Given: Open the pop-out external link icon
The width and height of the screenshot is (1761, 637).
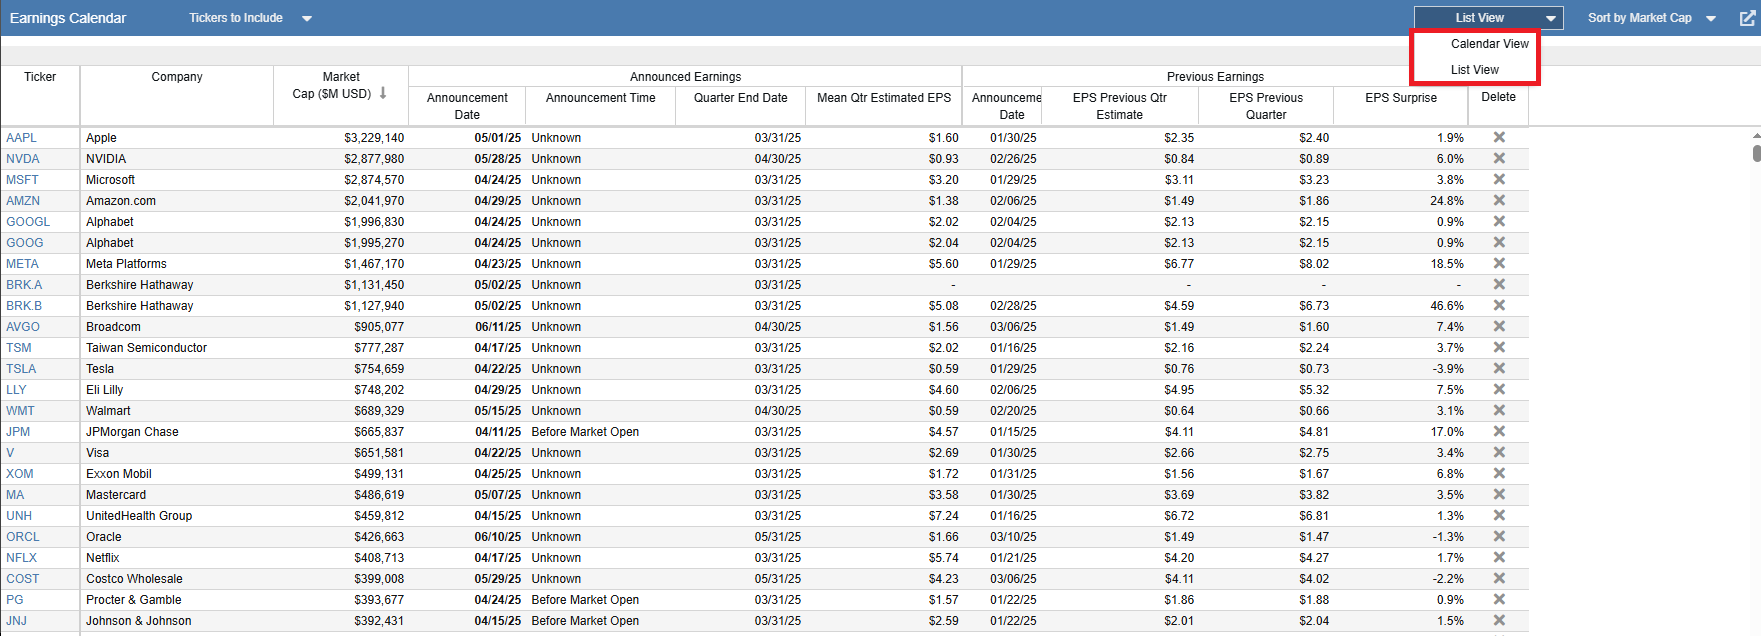Looking at the screenshot, I should coord(1747,18).
